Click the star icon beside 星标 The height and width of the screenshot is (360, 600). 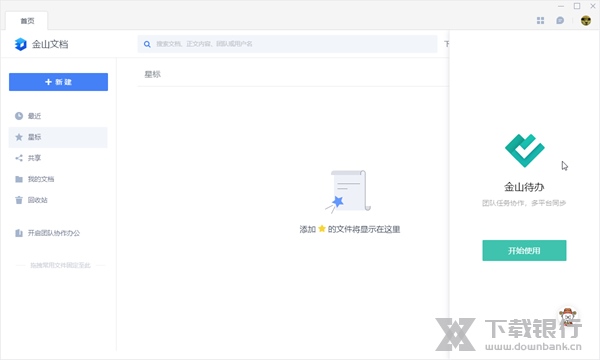pos(19,137)
